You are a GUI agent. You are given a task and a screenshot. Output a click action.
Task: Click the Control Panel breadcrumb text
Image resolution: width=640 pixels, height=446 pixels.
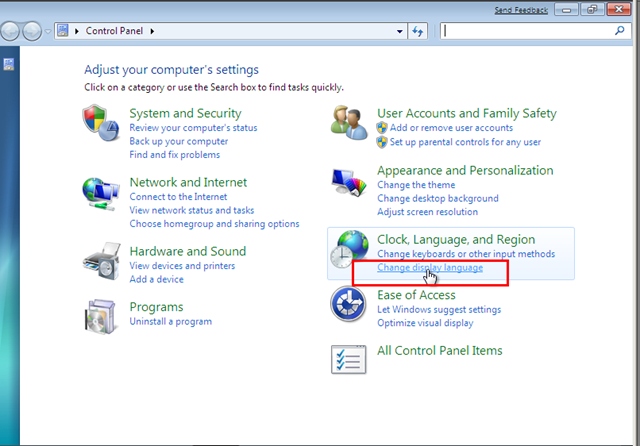tap(114, 31)
